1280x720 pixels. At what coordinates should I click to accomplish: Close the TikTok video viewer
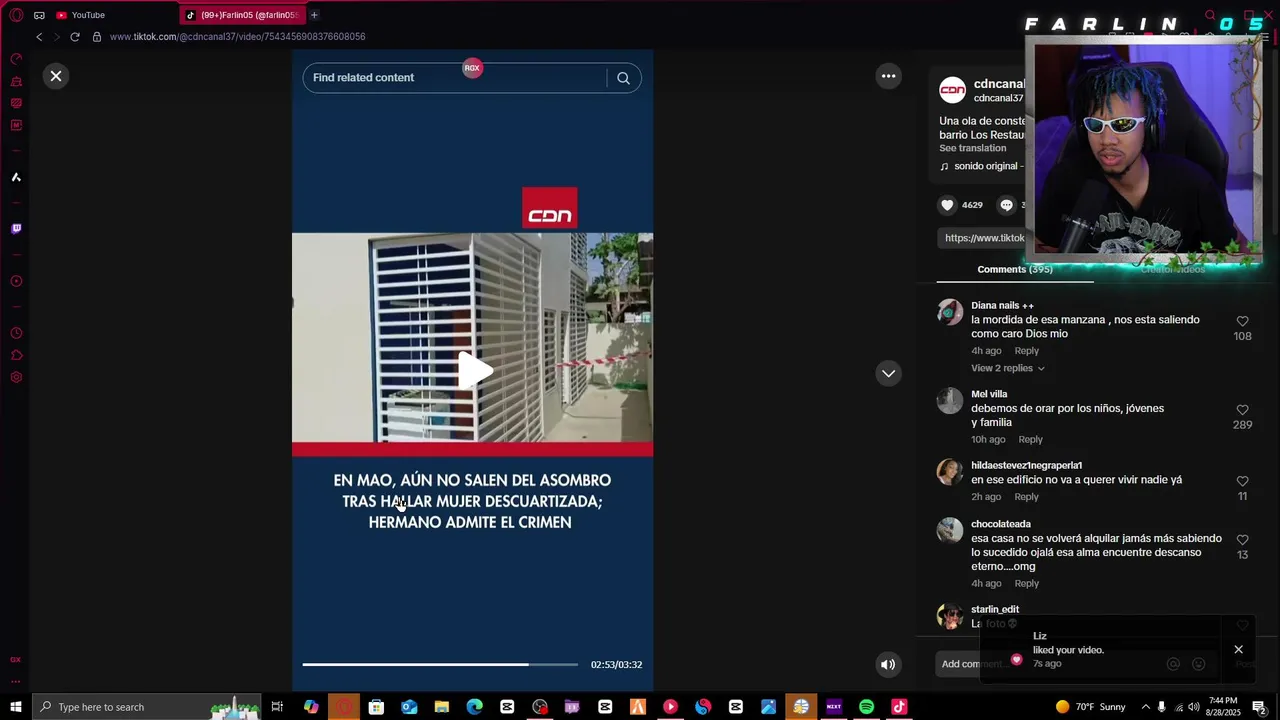(x=56, y=76)
